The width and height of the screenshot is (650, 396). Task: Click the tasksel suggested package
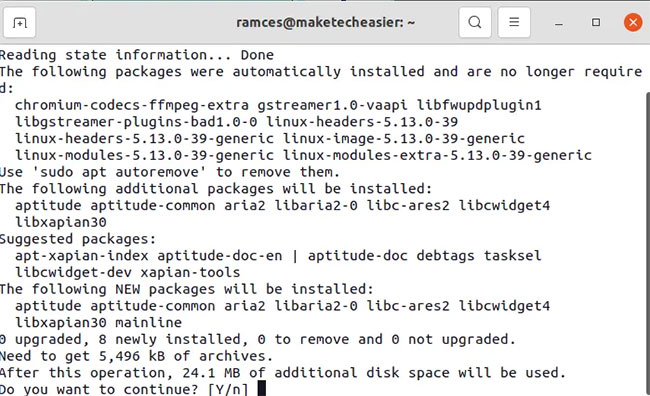pyautogui.click(x=512, y=255)
